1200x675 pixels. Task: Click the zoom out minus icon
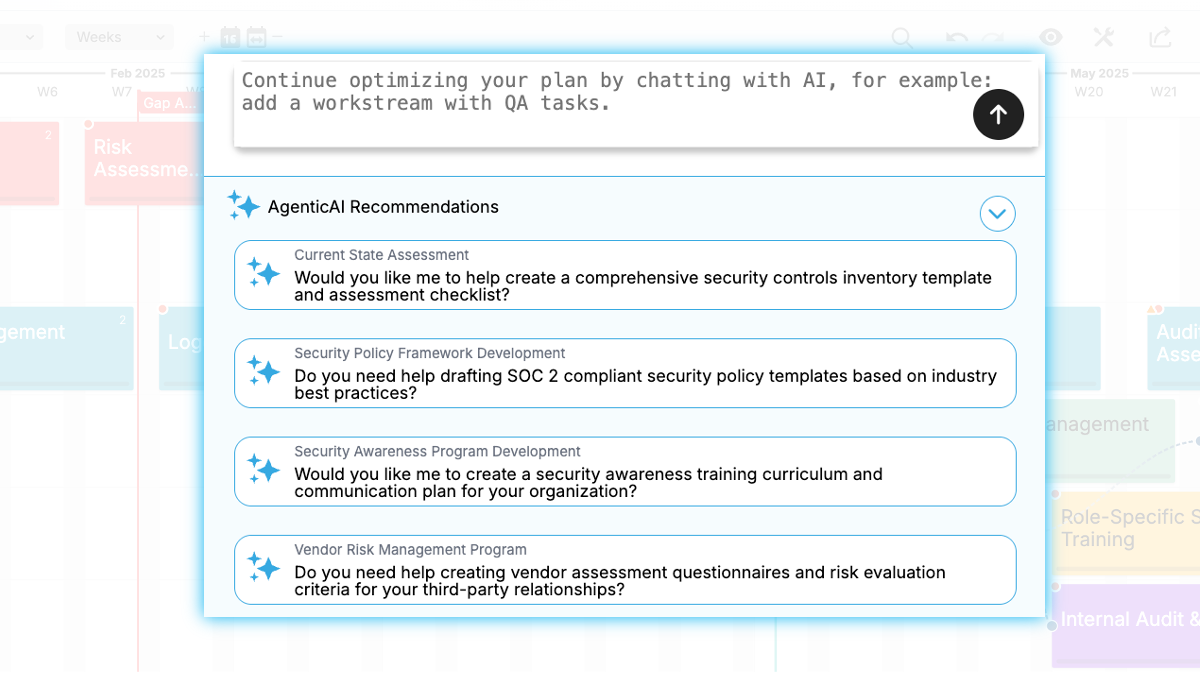click(x=277, y=37)
